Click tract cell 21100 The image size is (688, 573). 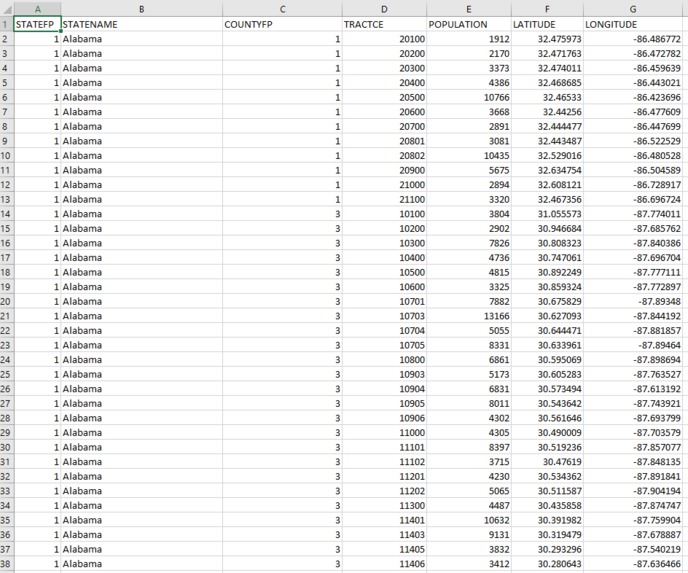pos(384,199)
